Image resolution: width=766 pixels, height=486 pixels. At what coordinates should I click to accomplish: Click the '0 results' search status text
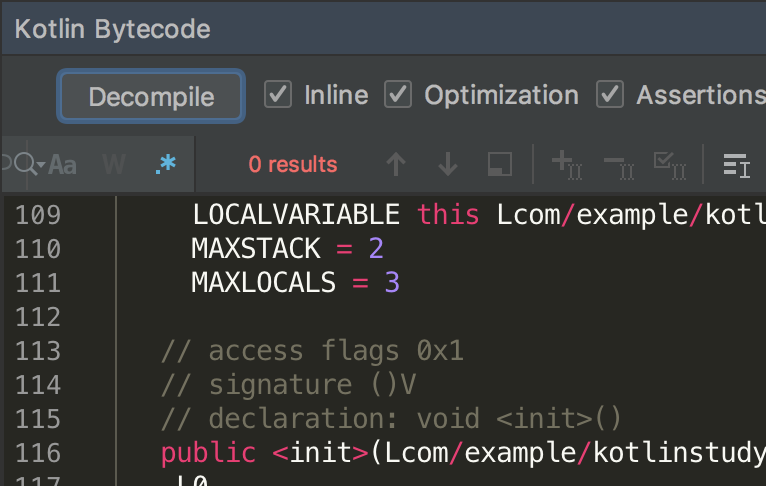[x=293, y=165]
